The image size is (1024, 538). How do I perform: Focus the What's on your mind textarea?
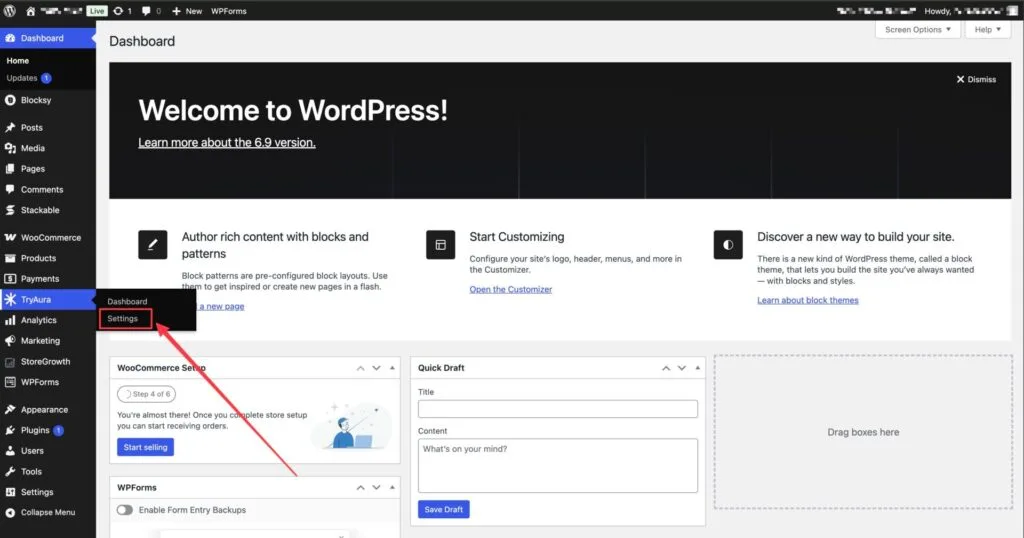click(x=558, y=466)
